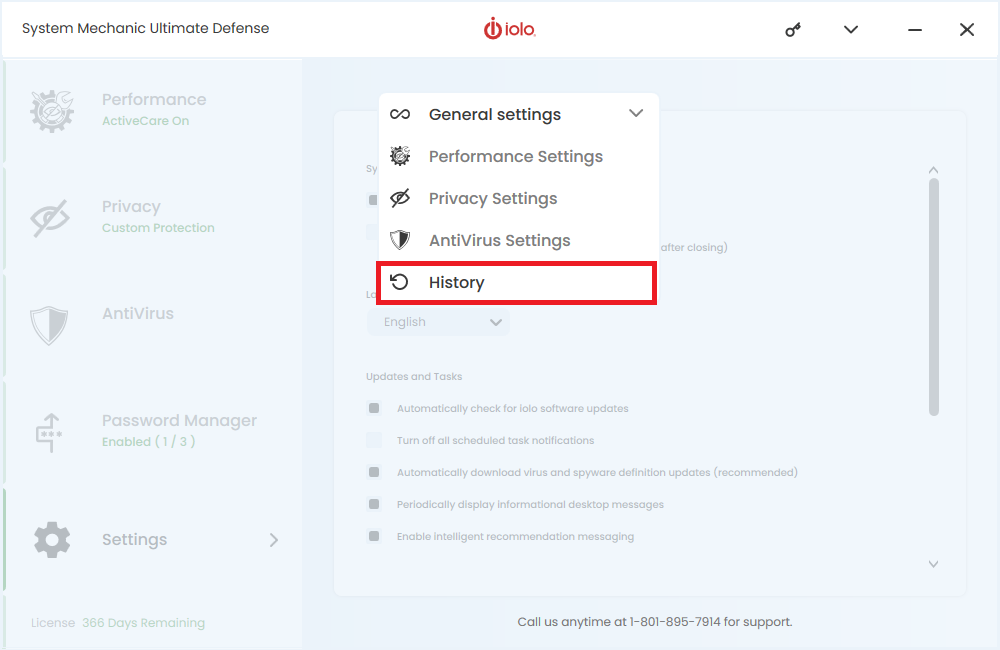Screen dimensions: 1000x650
Task: Click the AntiVirus Settings shield icon in dropdown
Action: [400, 240]
